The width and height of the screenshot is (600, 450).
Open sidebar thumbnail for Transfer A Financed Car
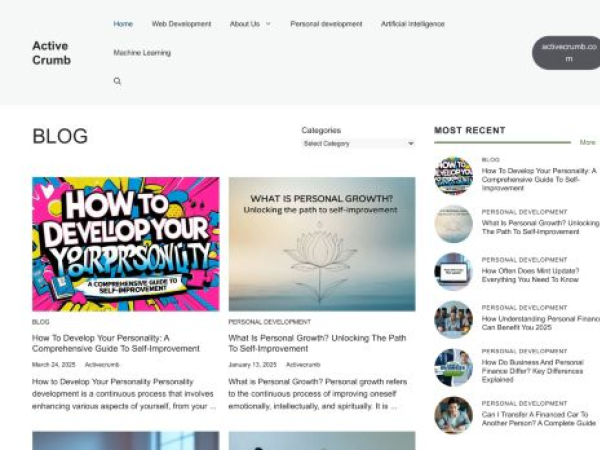(x=453, y=415)
